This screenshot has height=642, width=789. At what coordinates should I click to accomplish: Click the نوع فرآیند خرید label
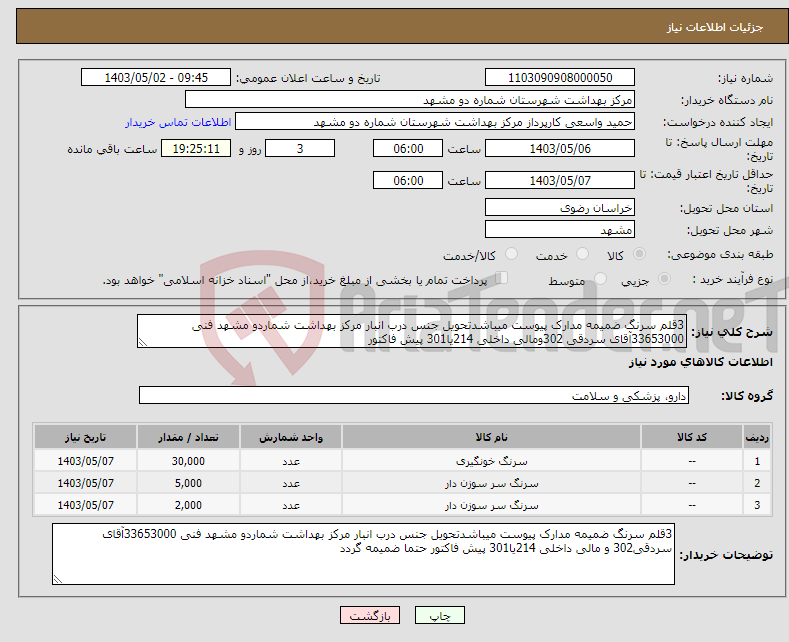pyautogui.click(x=733, y=279)
